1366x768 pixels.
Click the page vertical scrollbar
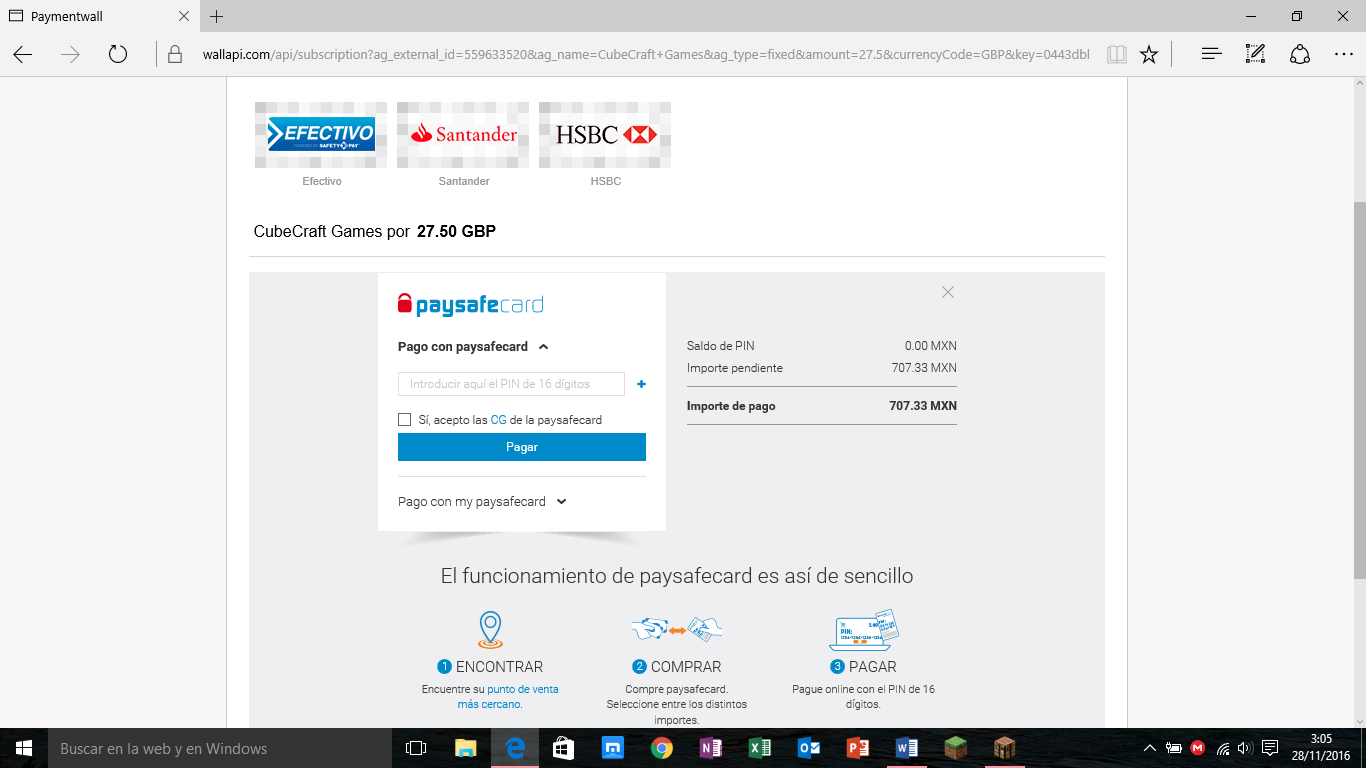pyautogui.click(x=1359, y=390)
